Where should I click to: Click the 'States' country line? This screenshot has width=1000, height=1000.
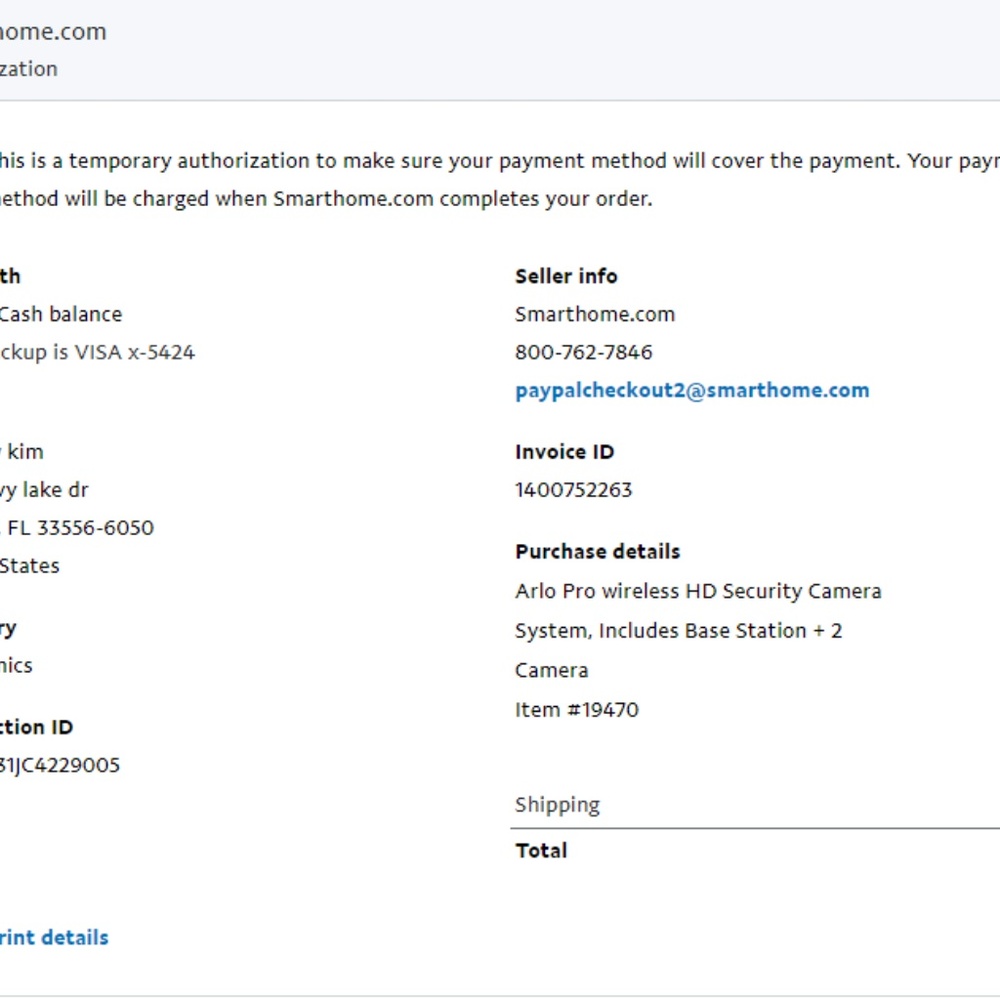(x=29, y=566)
